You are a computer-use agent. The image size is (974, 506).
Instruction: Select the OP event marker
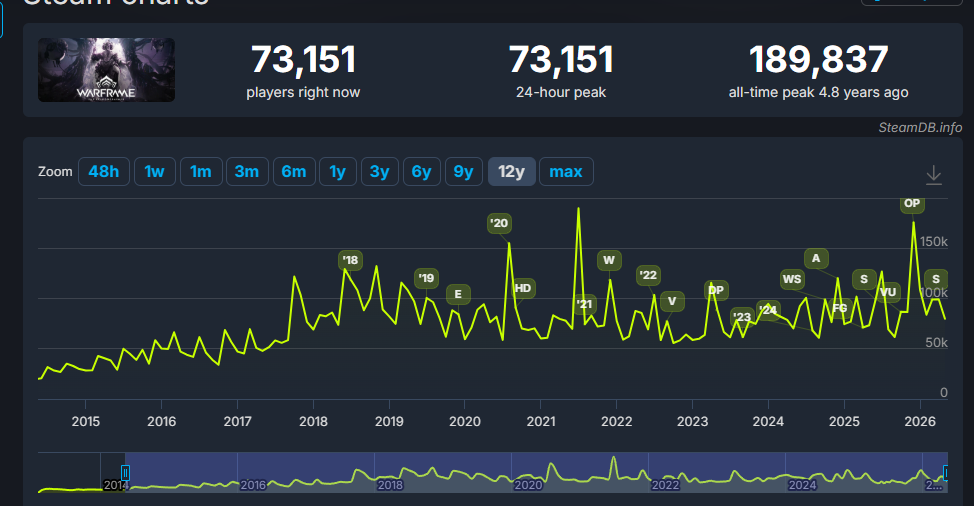[x=912, y=204]
